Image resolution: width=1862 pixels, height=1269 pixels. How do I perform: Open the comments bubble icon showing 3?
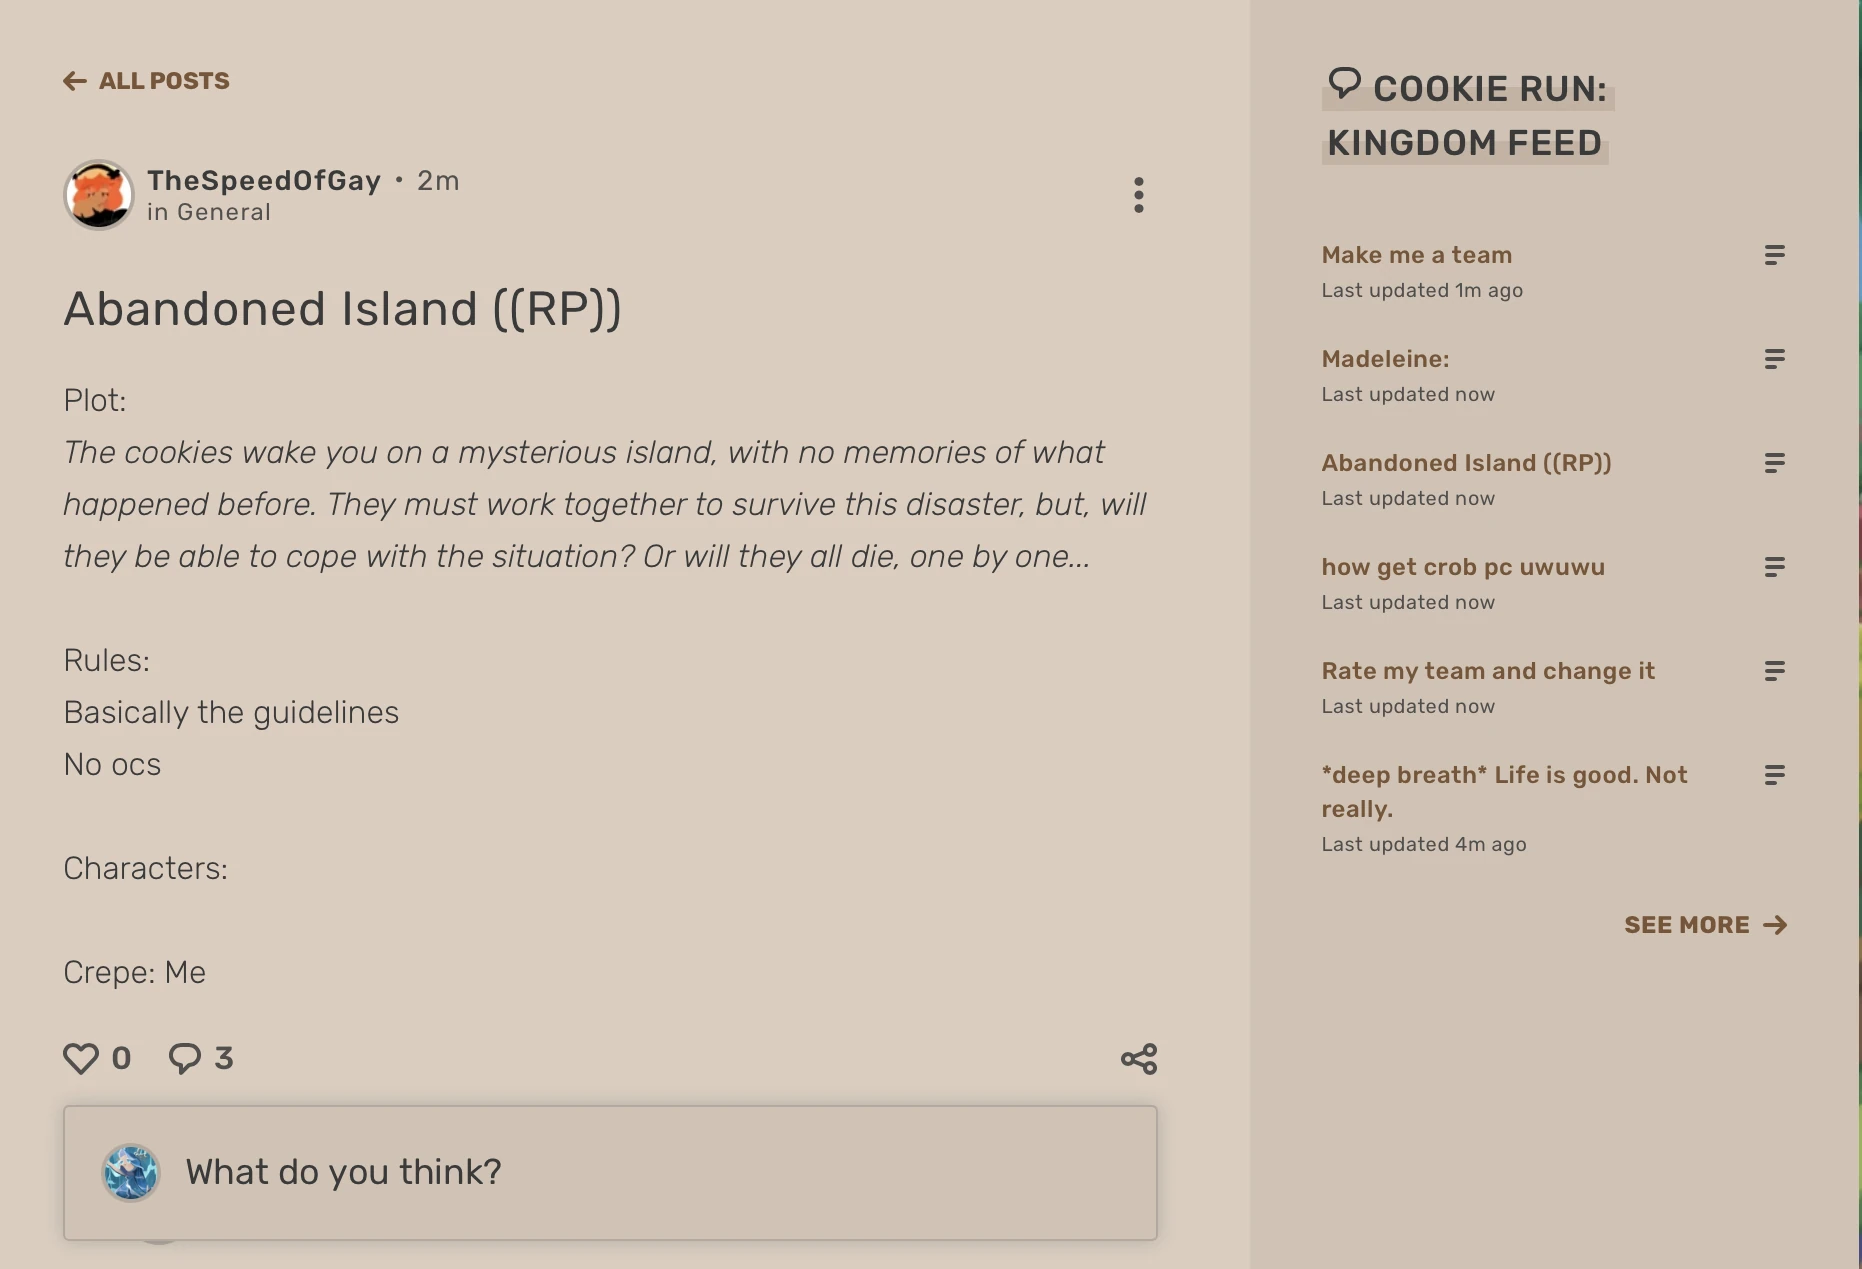(185, 1058)
